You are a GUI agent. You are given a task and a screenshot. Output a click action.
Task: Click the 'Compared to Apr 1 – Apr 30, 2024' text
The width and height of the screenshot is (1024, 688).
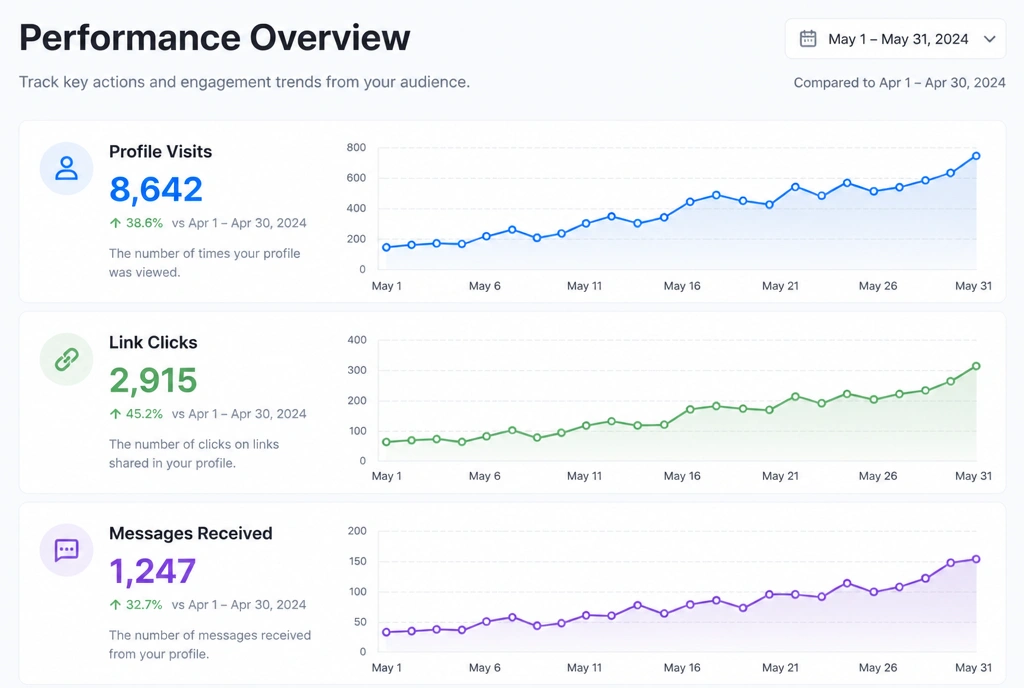pos(899,83)
